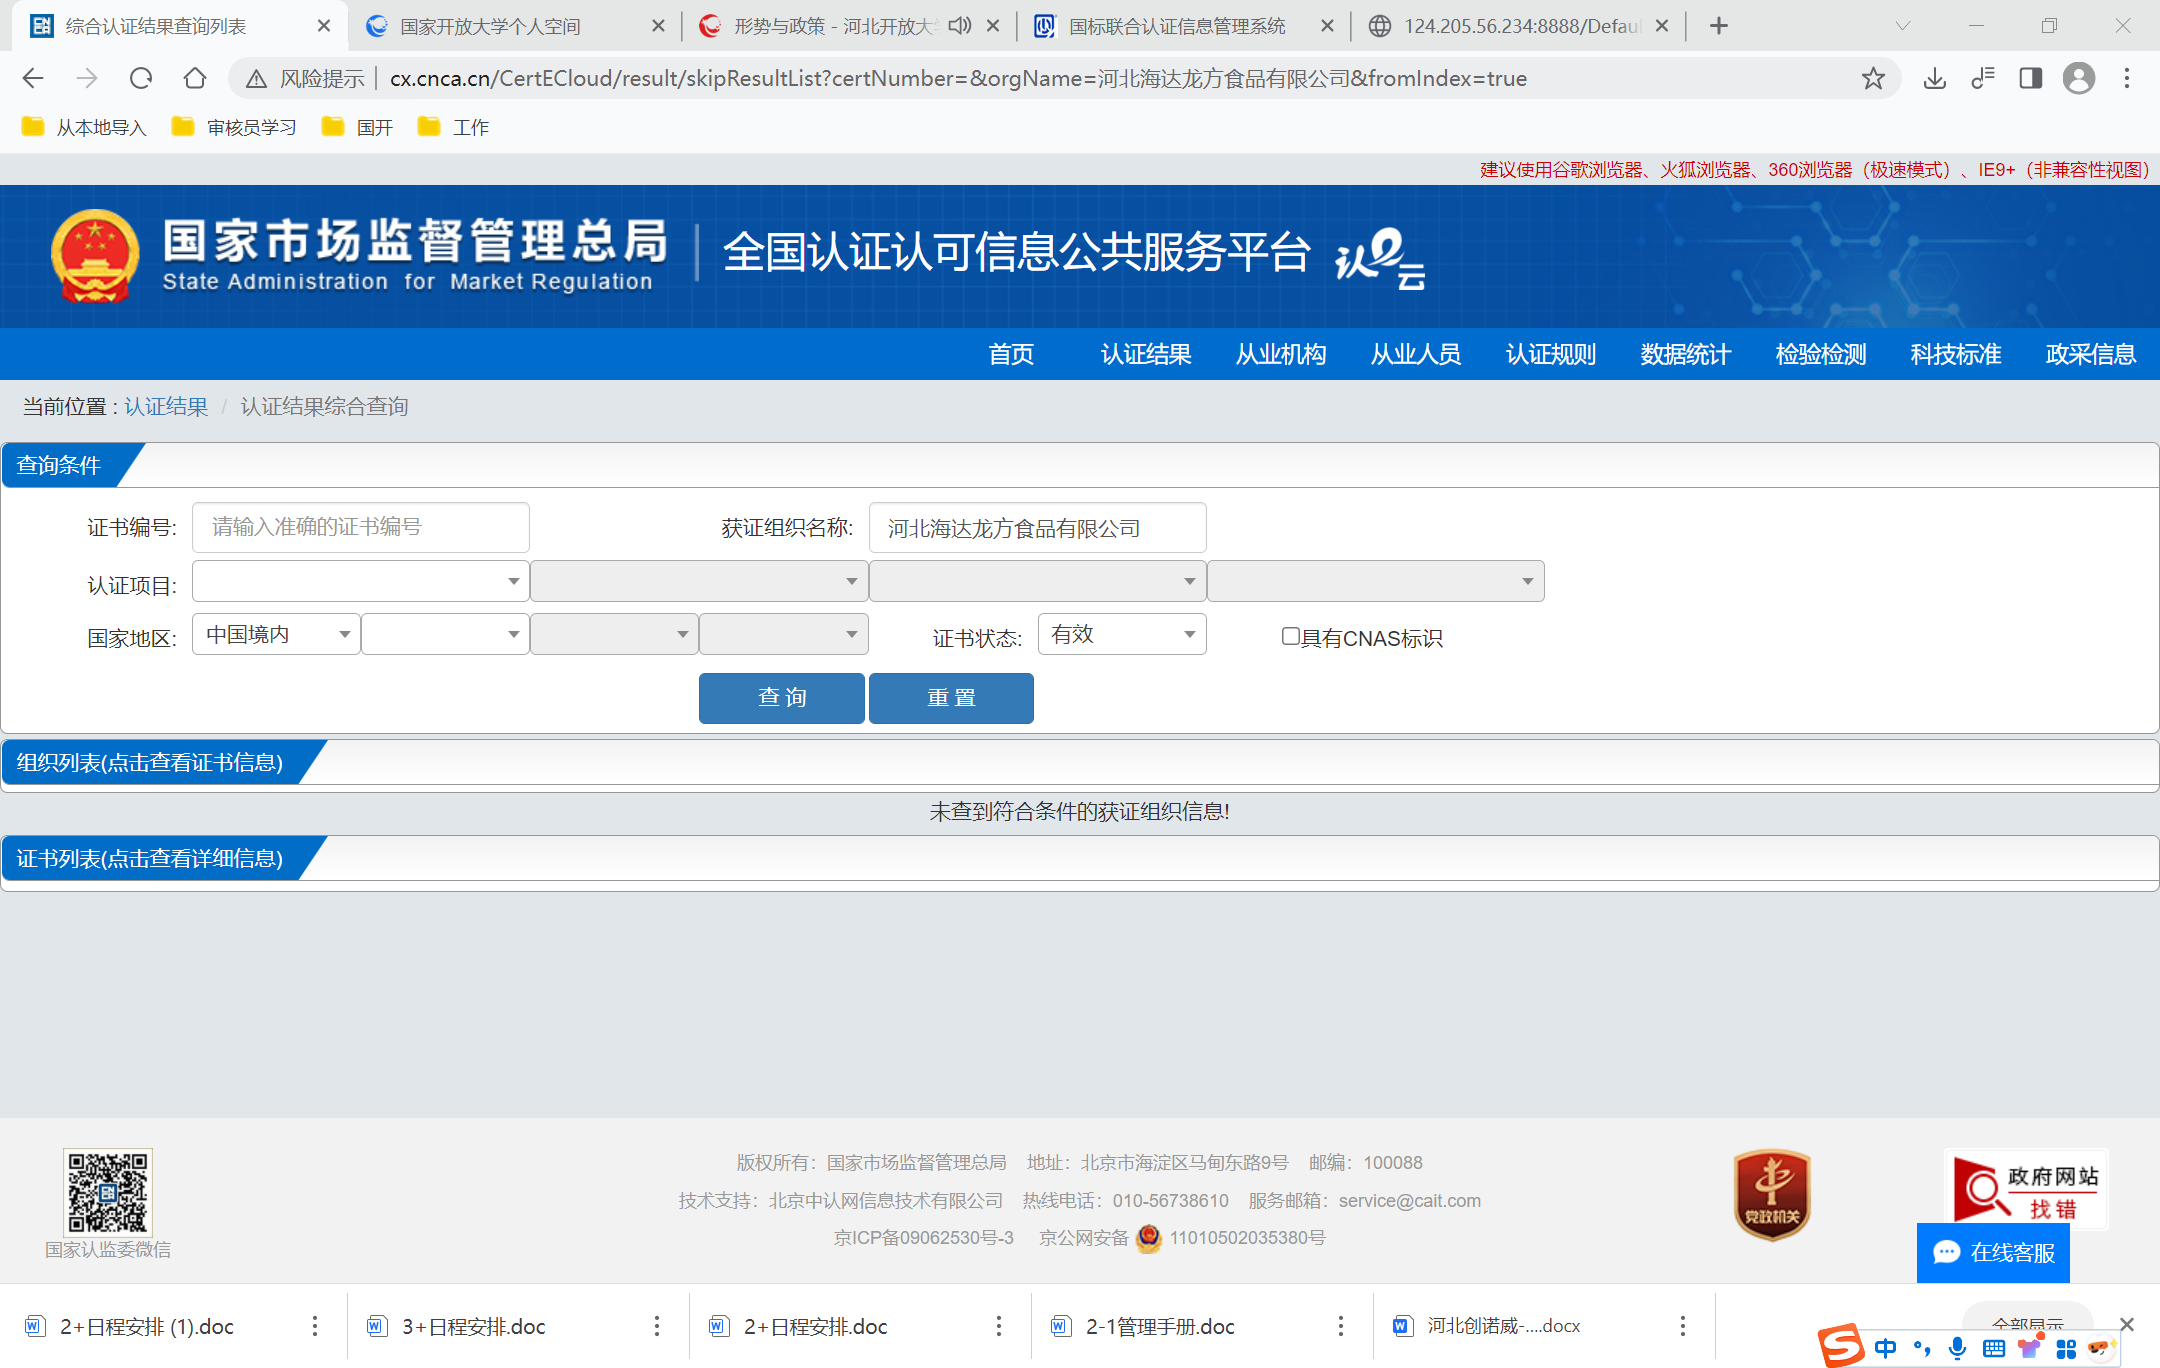Click the 查询 search button

pyautogui.click(x=781, y=698)
